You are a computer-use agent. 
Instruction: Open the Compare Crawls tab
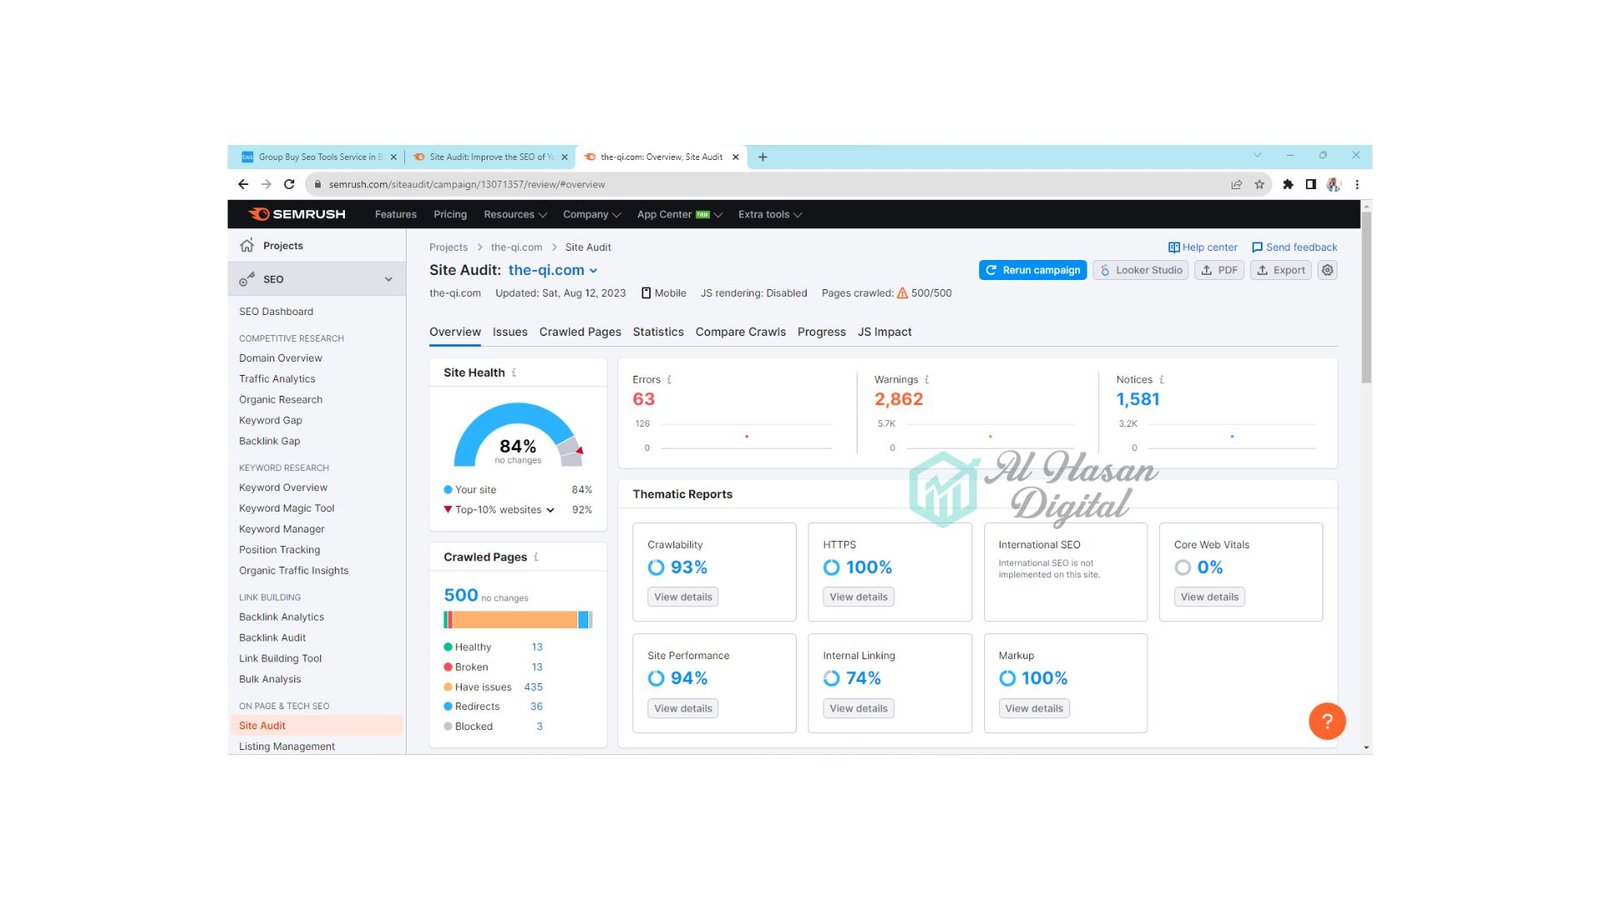click(741, 332)
